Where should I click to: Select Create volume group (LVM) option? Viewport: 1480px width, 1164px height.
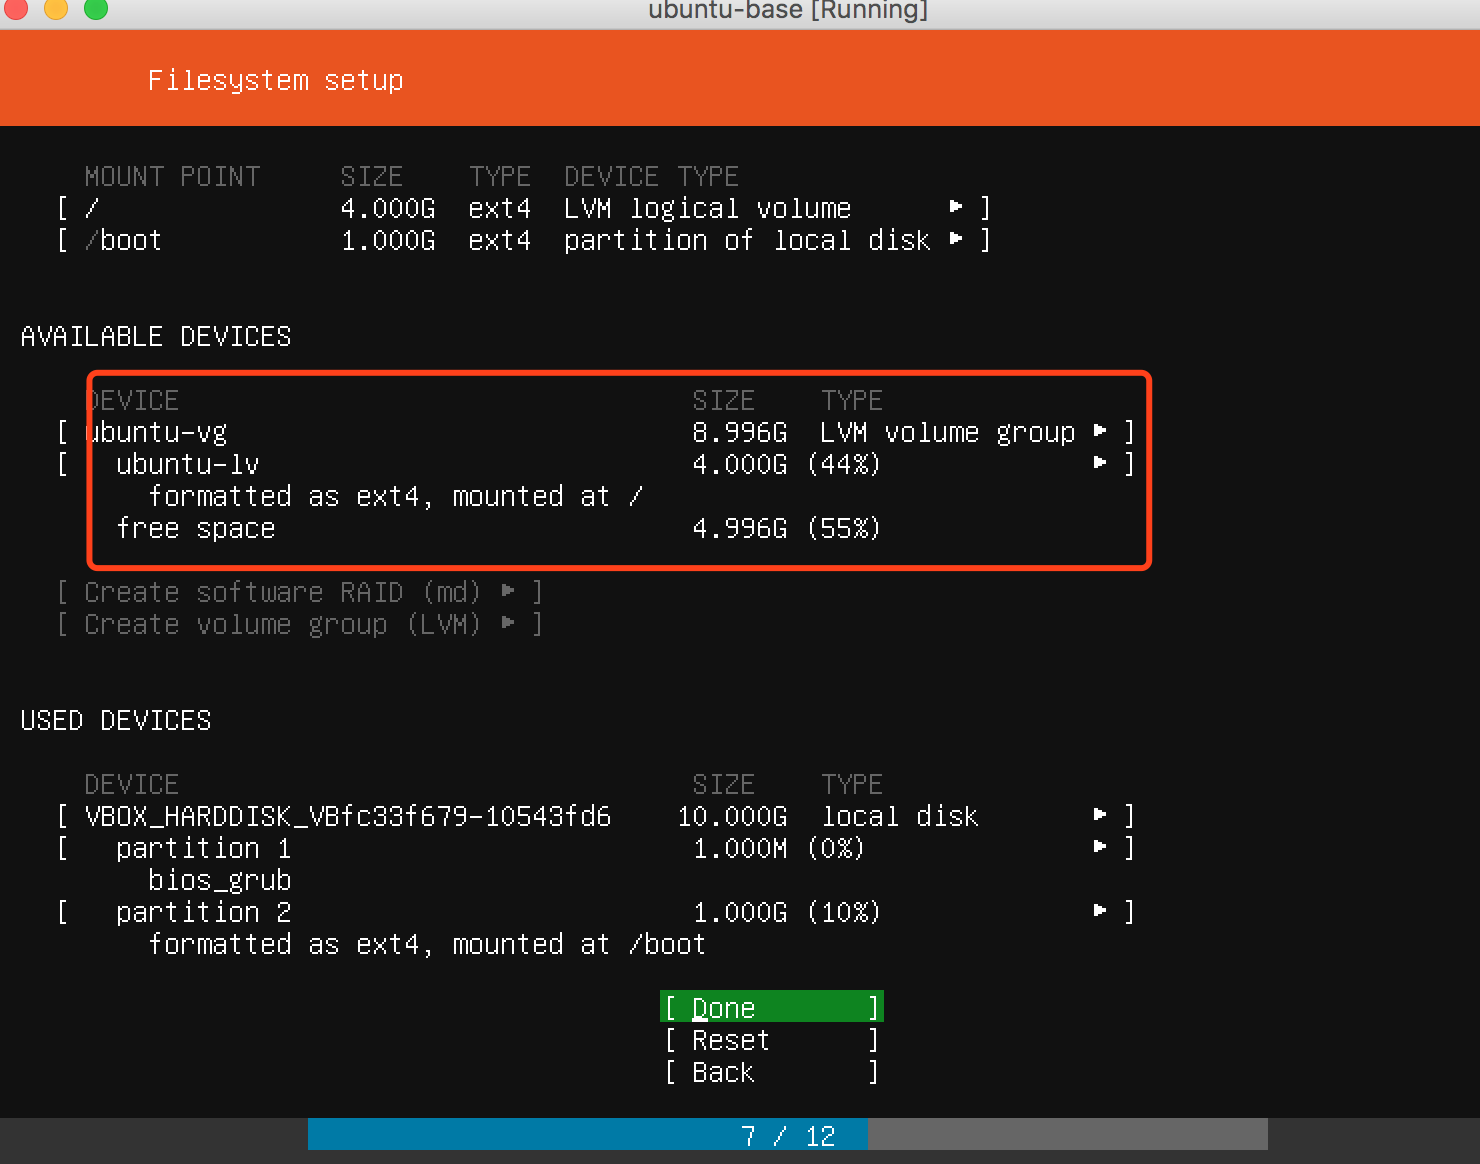pos(299,624)
